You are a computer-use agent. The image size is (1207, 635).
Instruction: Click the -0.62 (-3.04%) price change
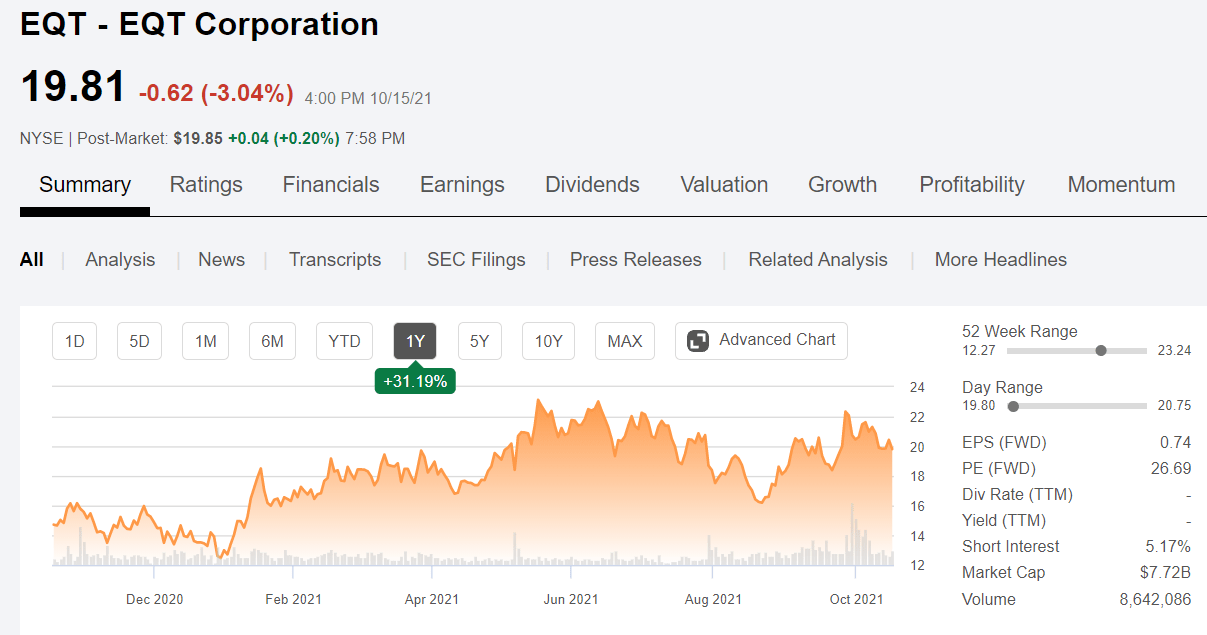point(216,94)
